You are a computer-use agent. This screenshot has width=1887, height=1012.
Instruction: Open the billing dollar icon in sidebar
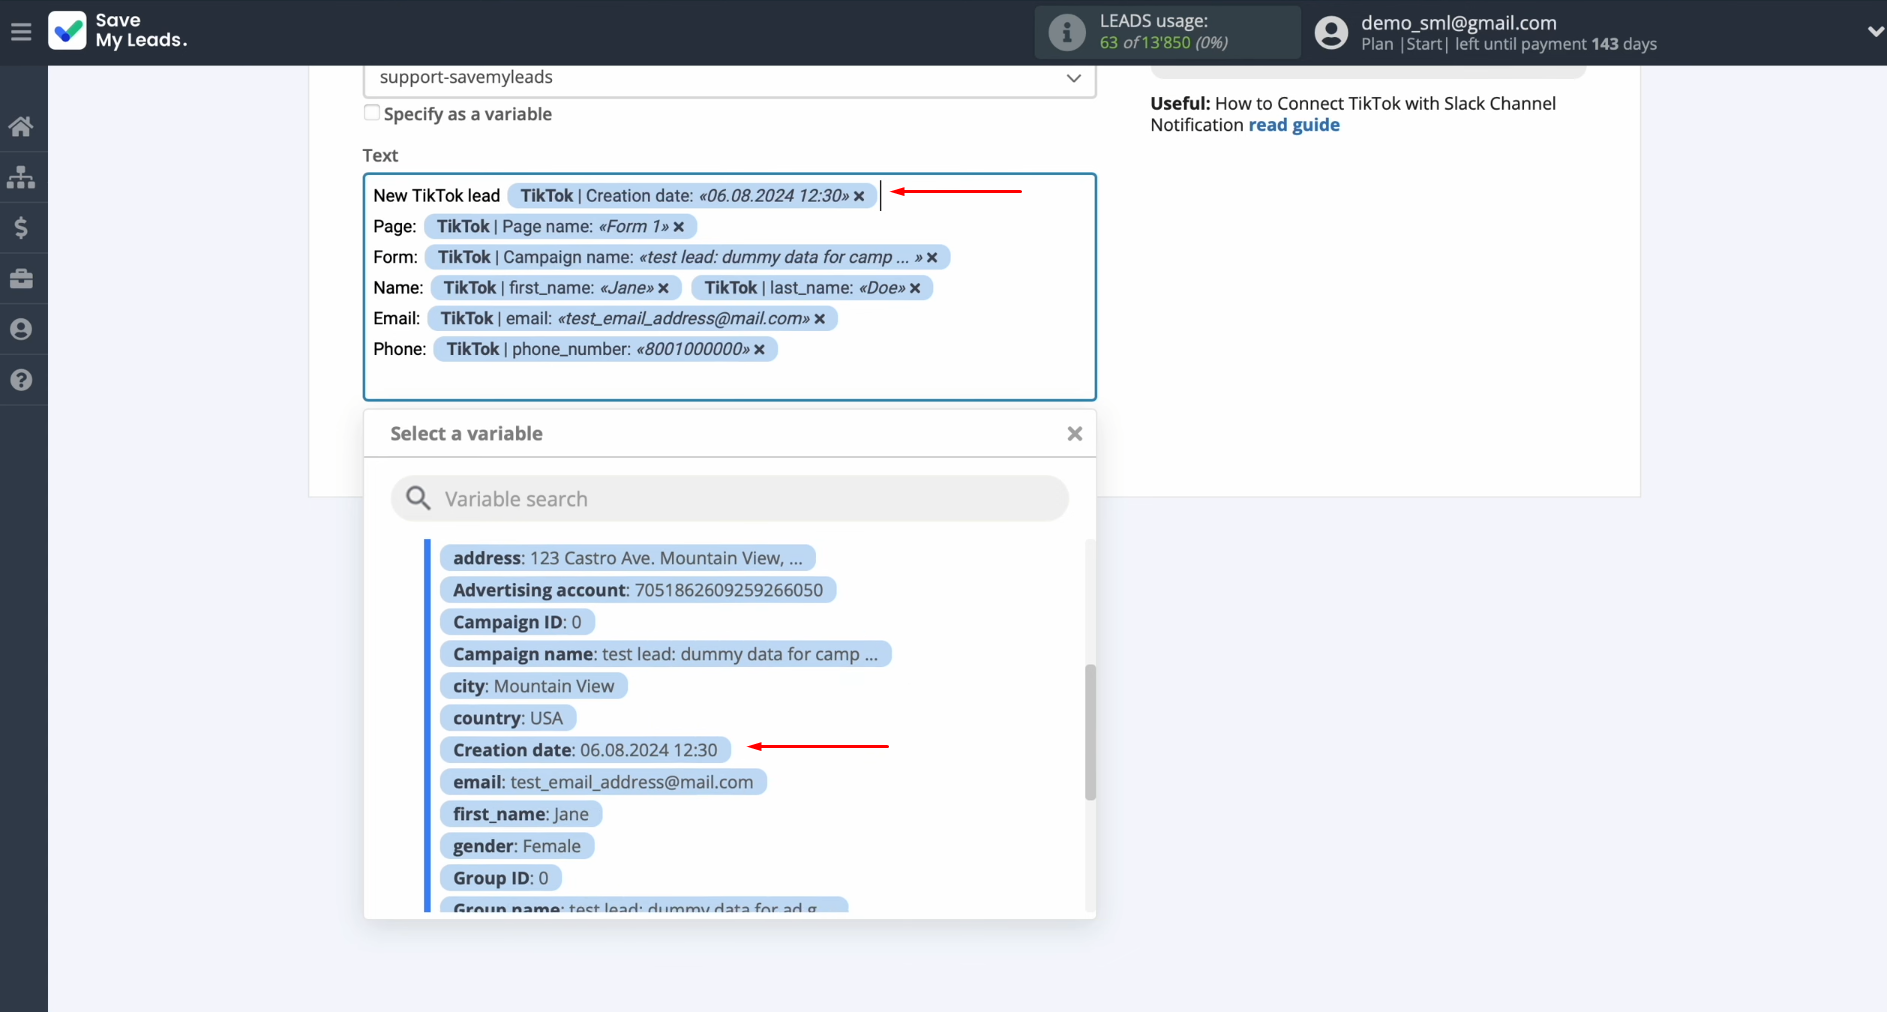click(x=21, y=228)
